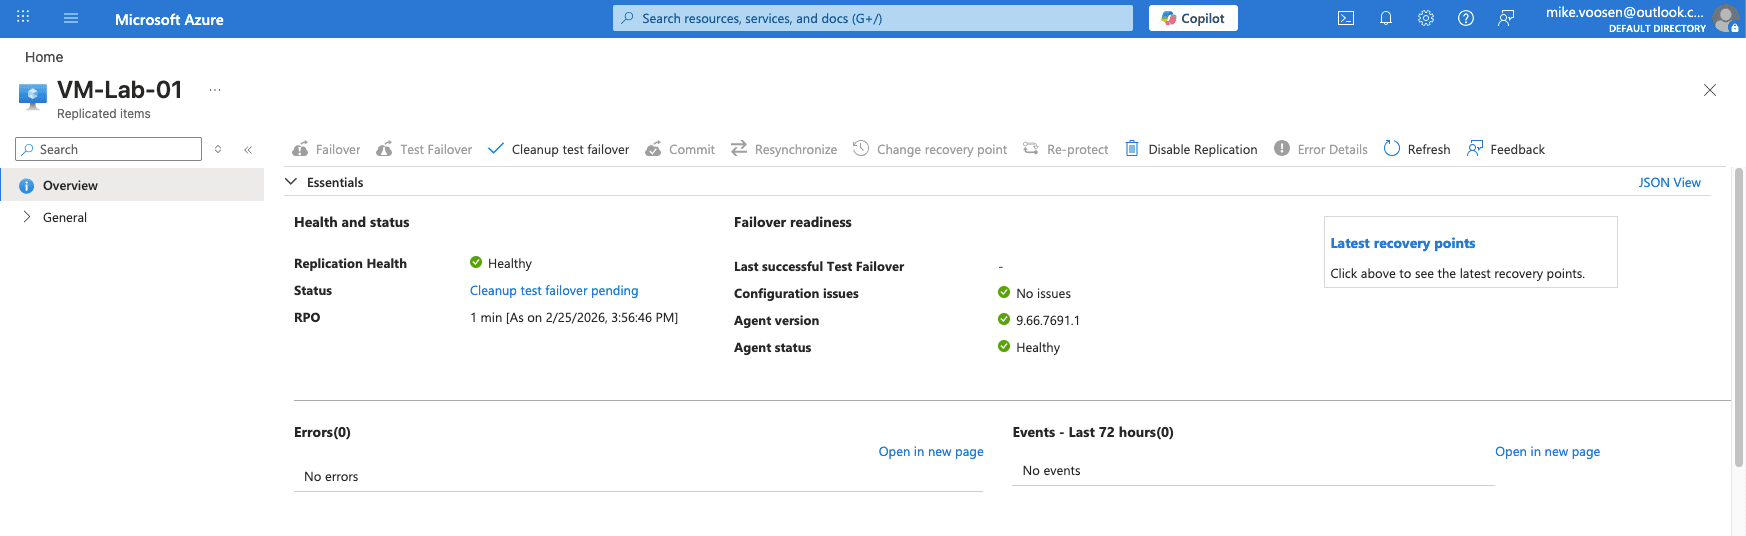Start a Test Failover
Viewport: 1746px width, 536px height.
(x=424, y=149)
